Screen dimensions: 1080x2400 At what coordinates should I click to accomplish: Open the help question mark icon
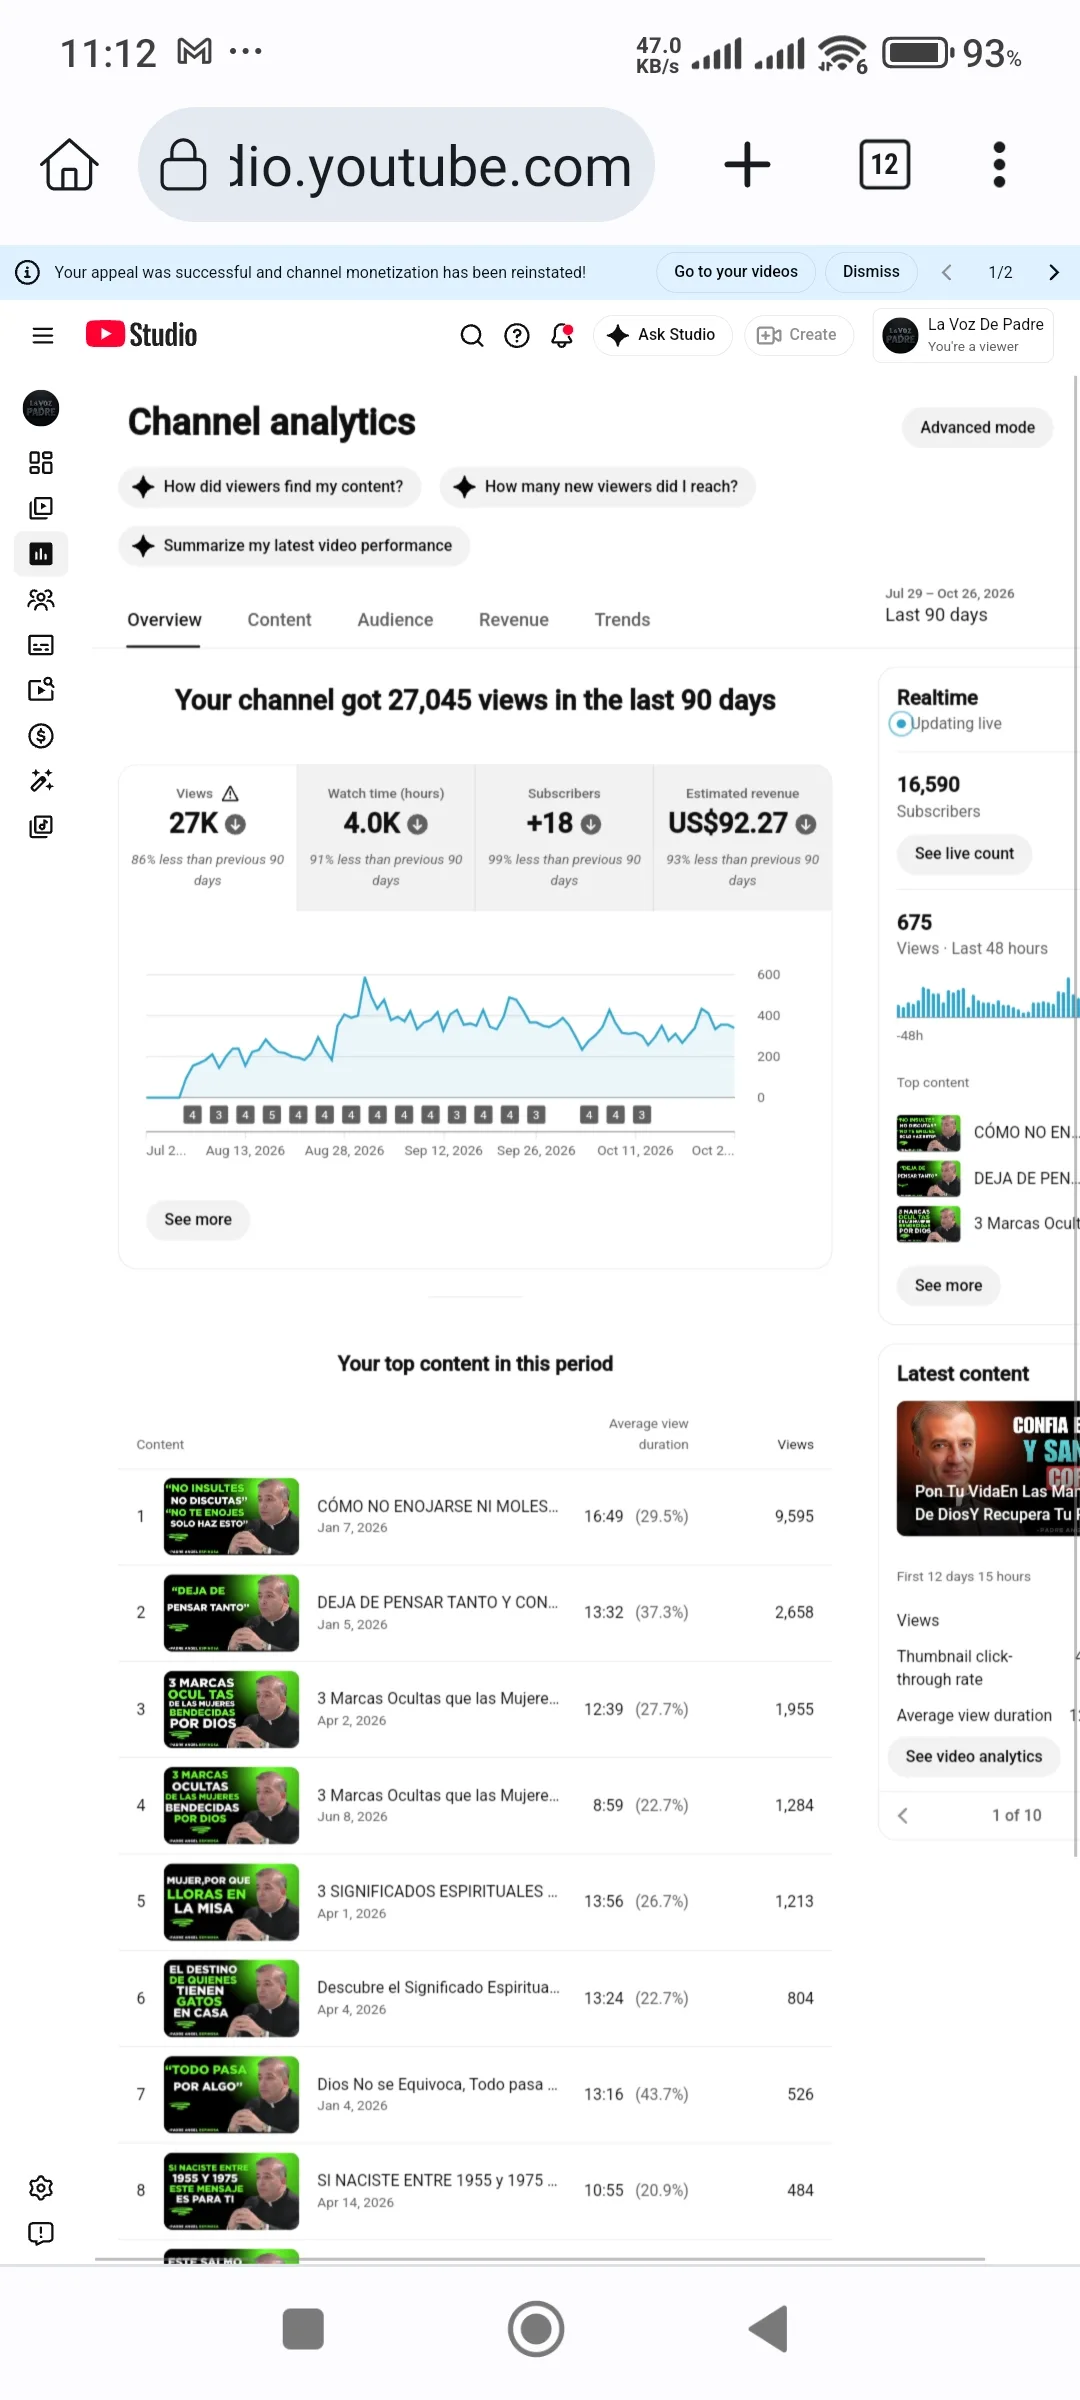click(x=517, y=336)
